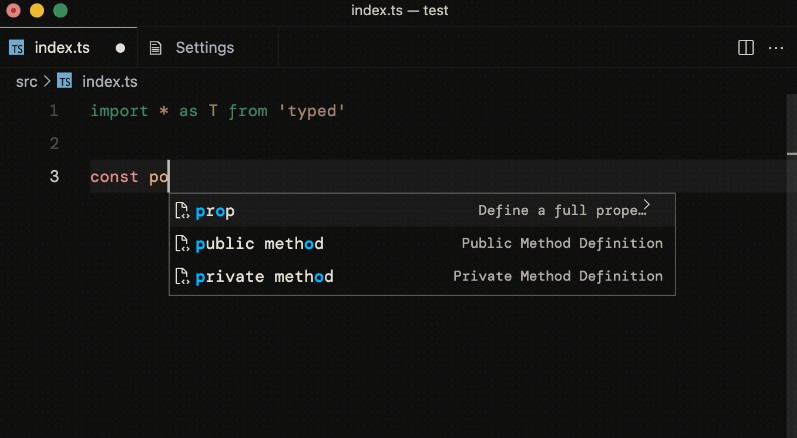This screenshot has height=438, width=797.
Task: Click the green maximize window button
Action: tap(60, 11)
